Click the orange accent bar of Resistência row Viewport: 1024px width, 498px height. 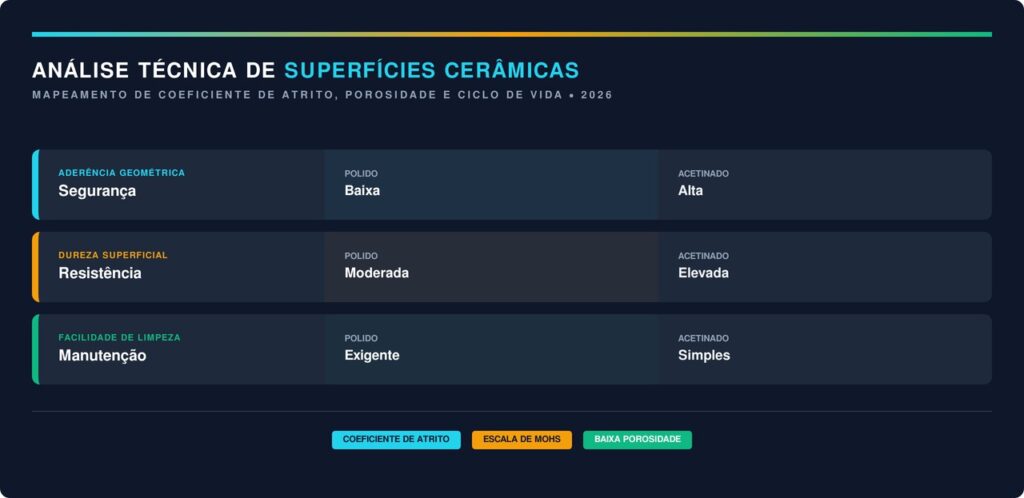(35, 267)
